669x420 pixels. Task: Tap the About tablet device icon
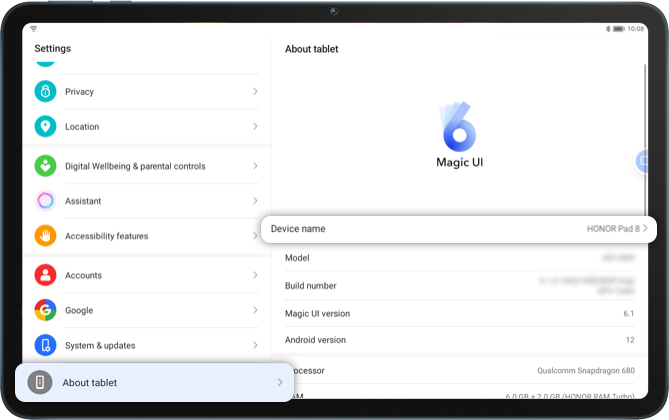pos(40,383)
